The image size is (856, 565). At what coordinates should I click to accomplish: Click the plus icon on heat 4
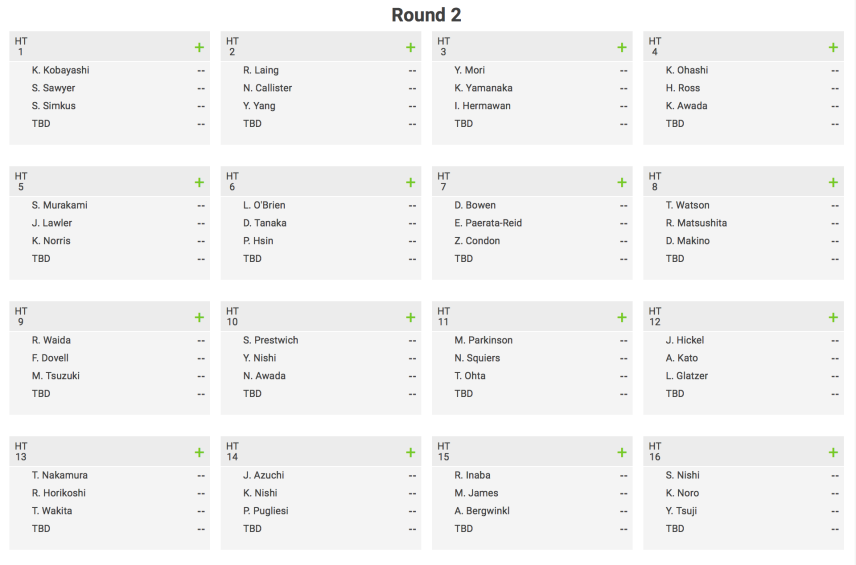pos(833,47)
